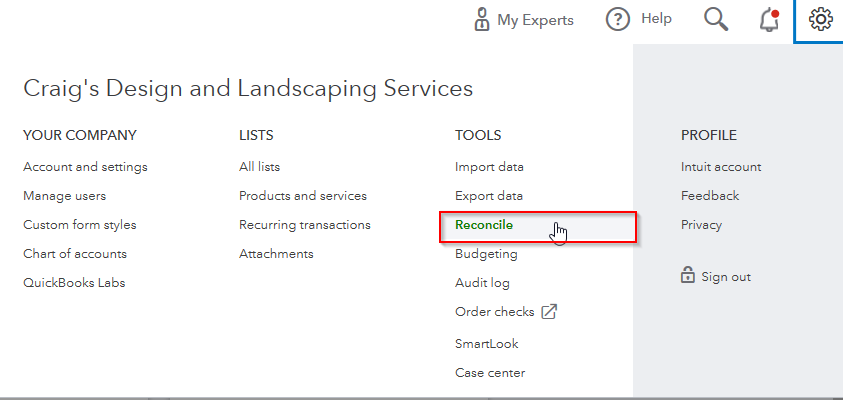Image resolution: width=843 pixels, height=400 pixels.
Task: Click Craig's Design and Landscaping Services title
Action: click(x=248, y=89)
